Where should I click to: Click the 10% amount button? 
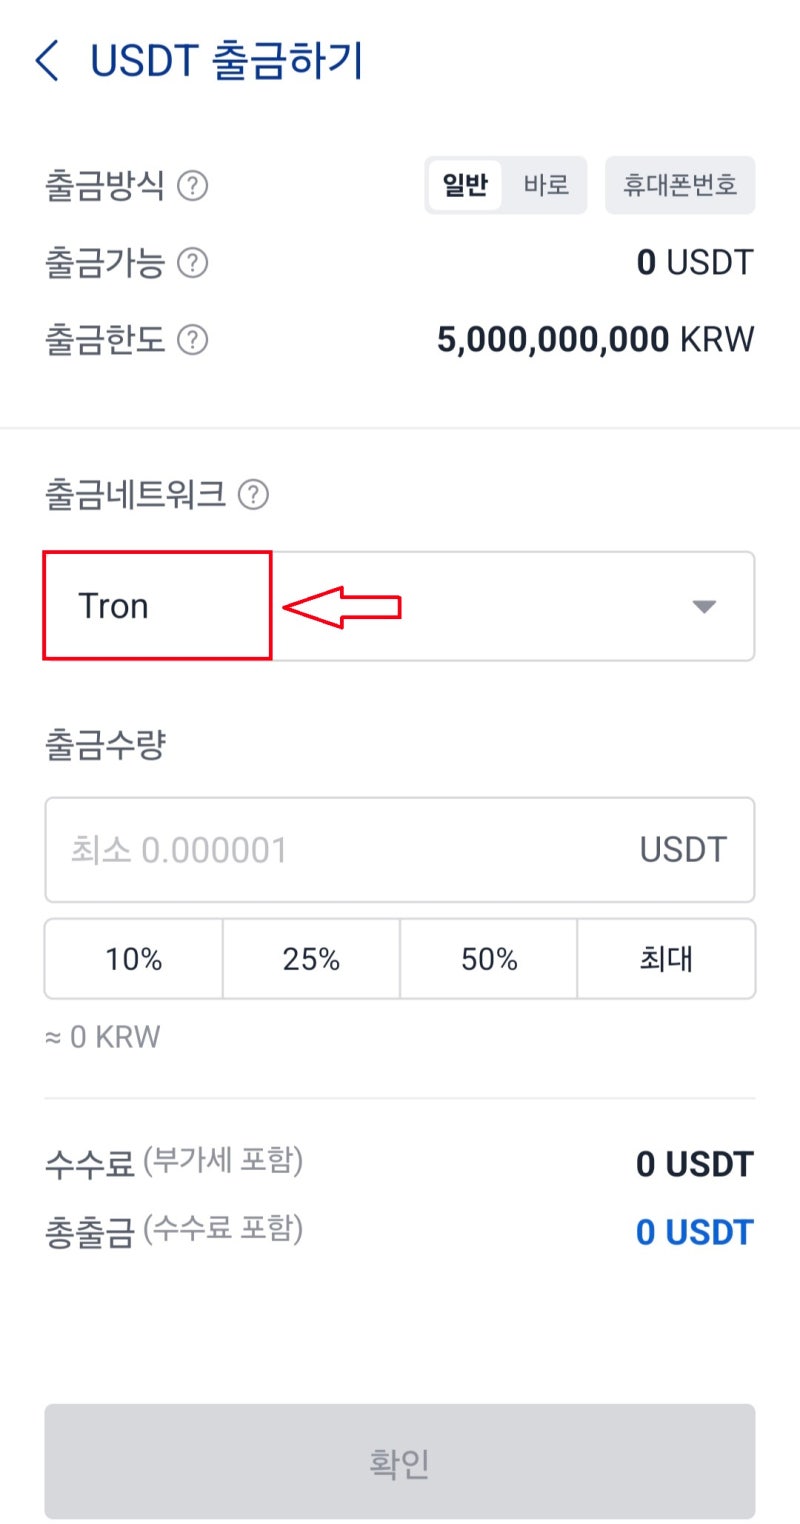[x=133, y=958]
